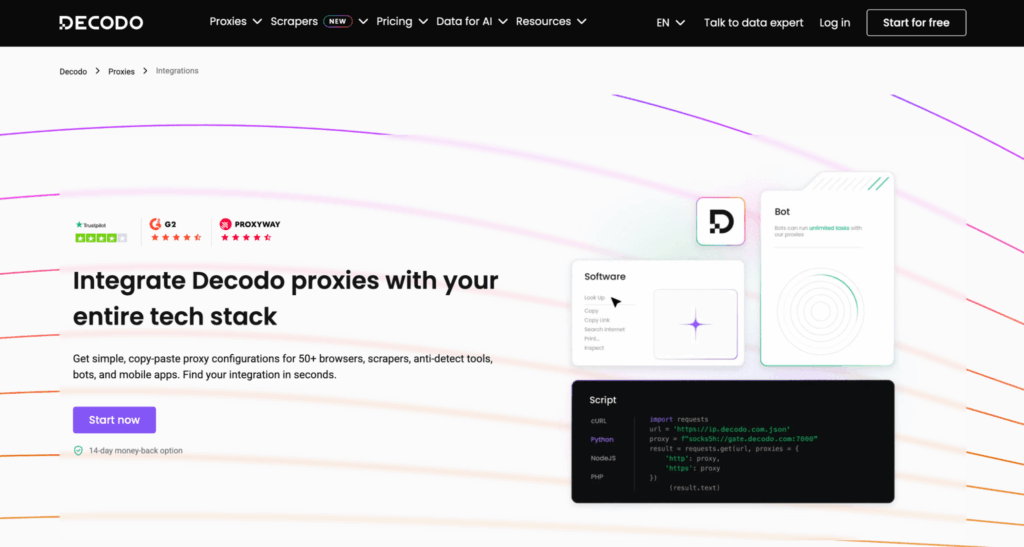The image size is (1024, 547).
Task: Click the Bot card heading
Action: tap(782, 211)
